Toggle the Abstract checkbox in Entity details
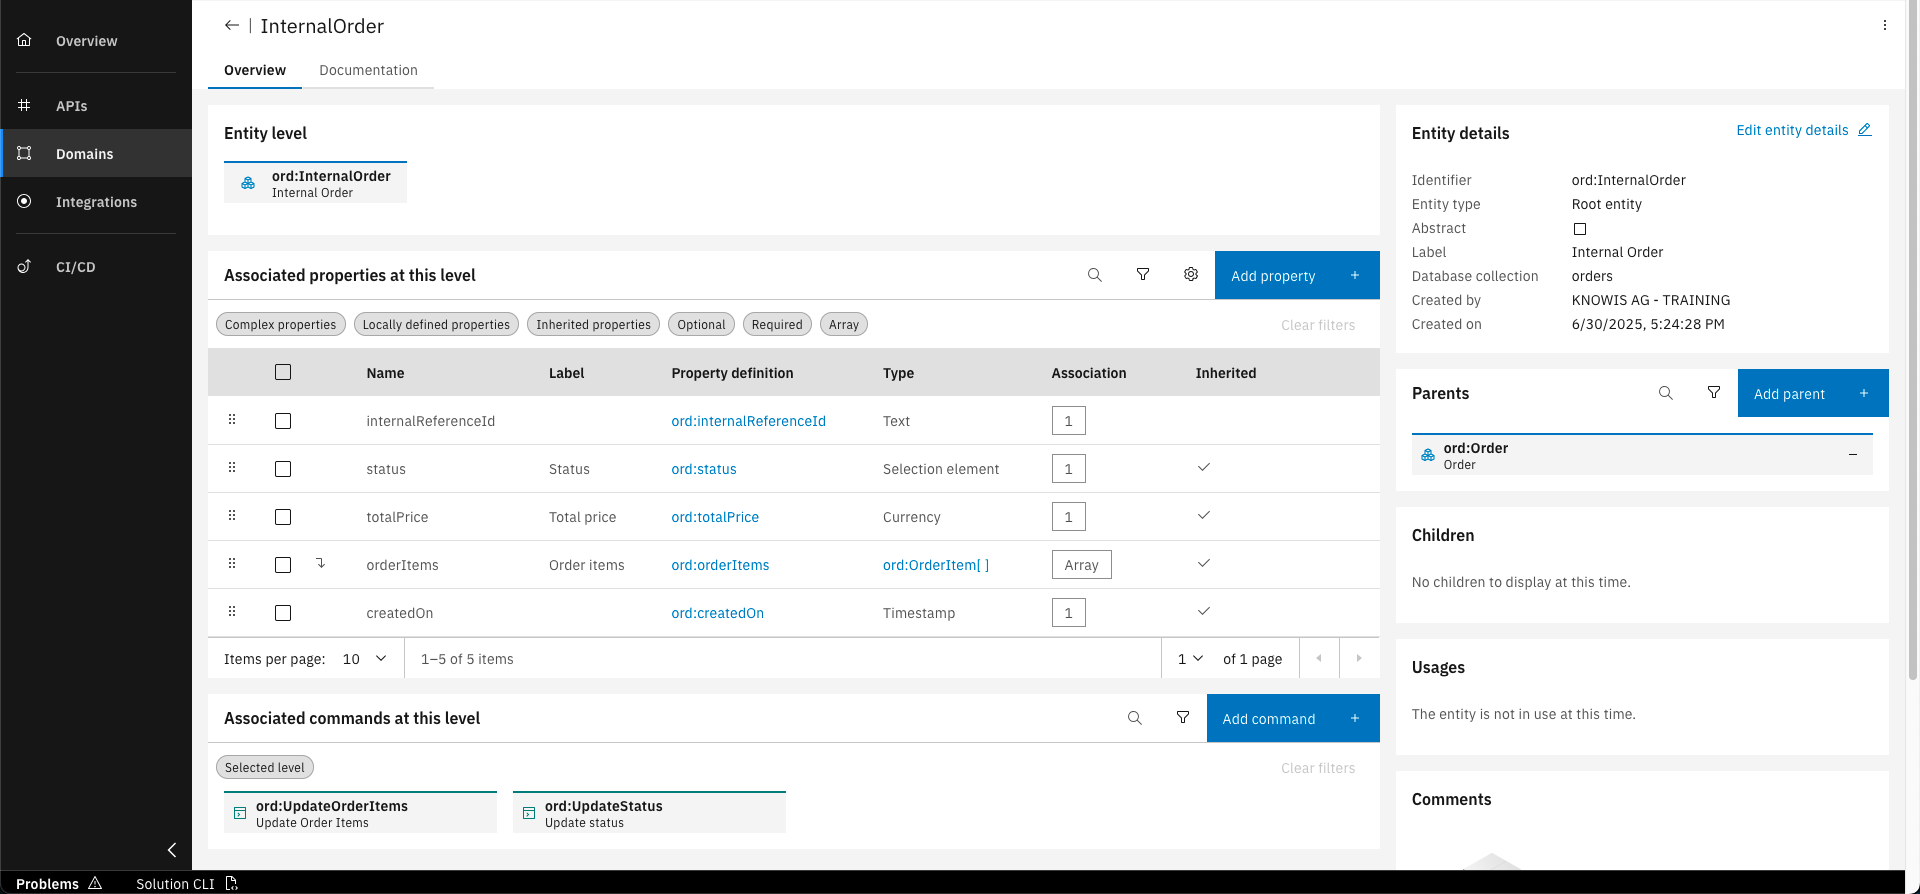Screen dimensions: 1920x894 coord(1580,229)
